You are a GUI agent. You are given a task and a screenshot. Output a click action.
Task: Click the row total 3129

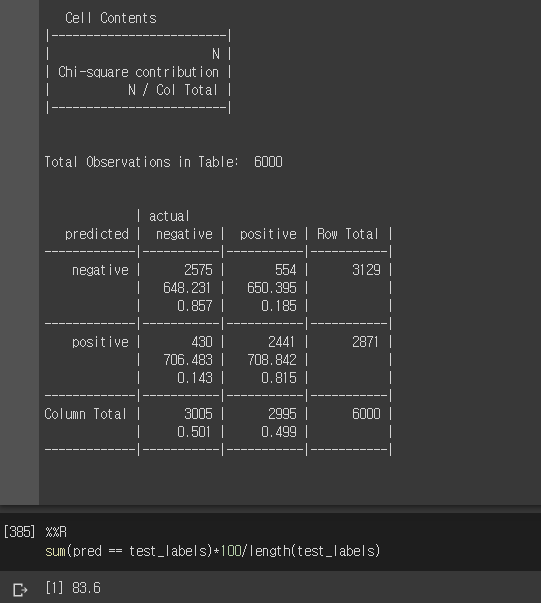(x=366, y=270)
